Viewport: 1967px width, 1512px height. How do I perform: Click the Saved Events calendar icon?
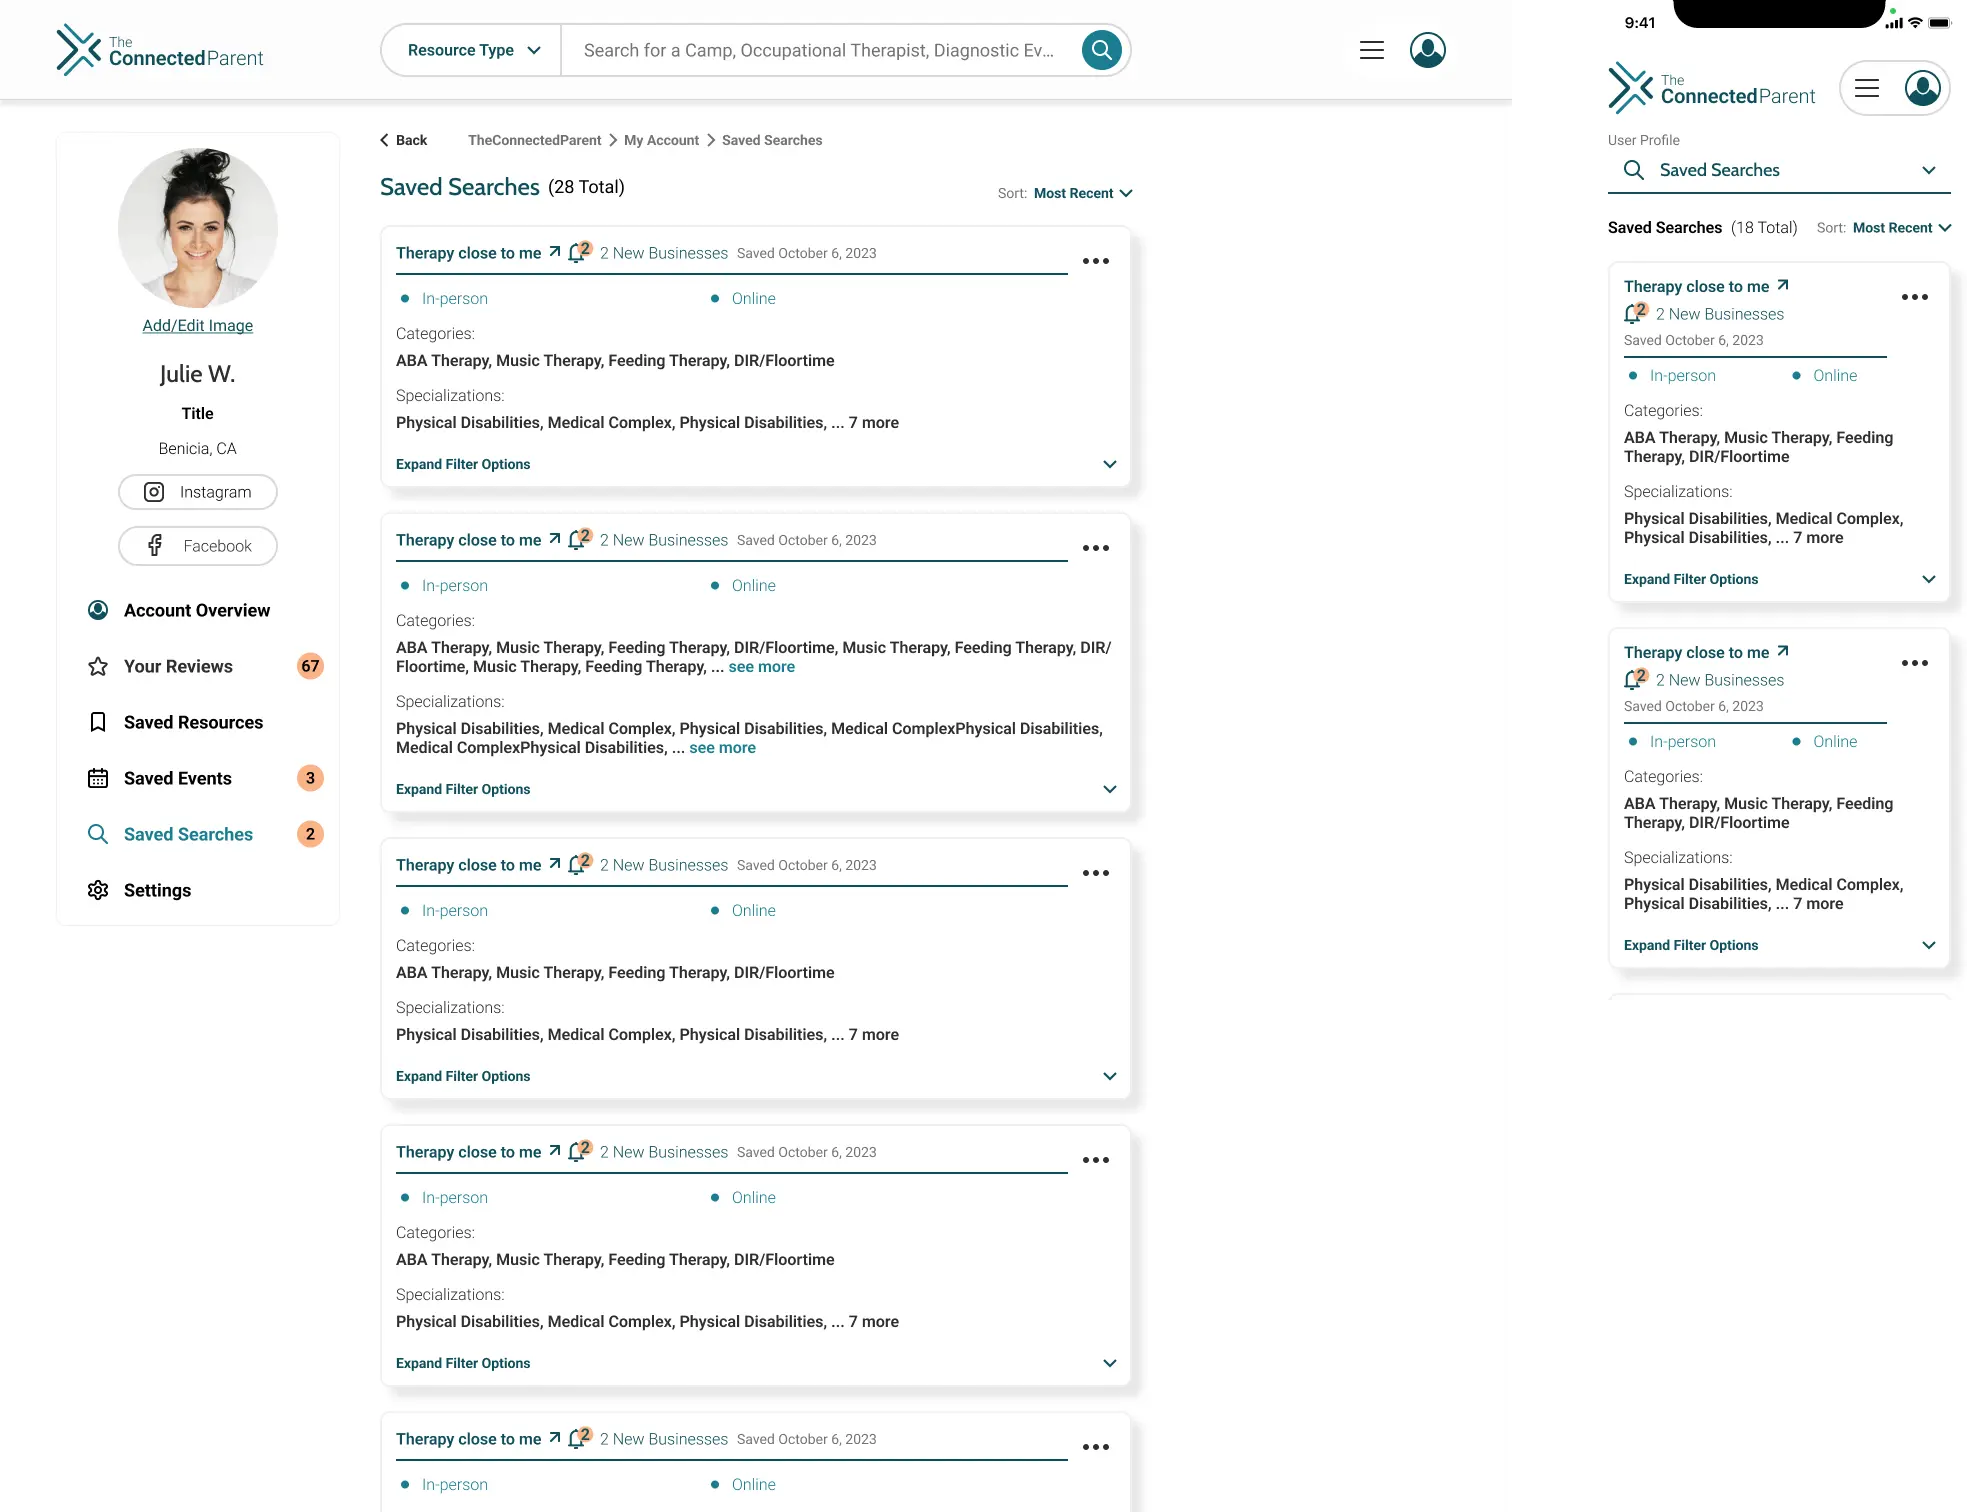point(98,778)
